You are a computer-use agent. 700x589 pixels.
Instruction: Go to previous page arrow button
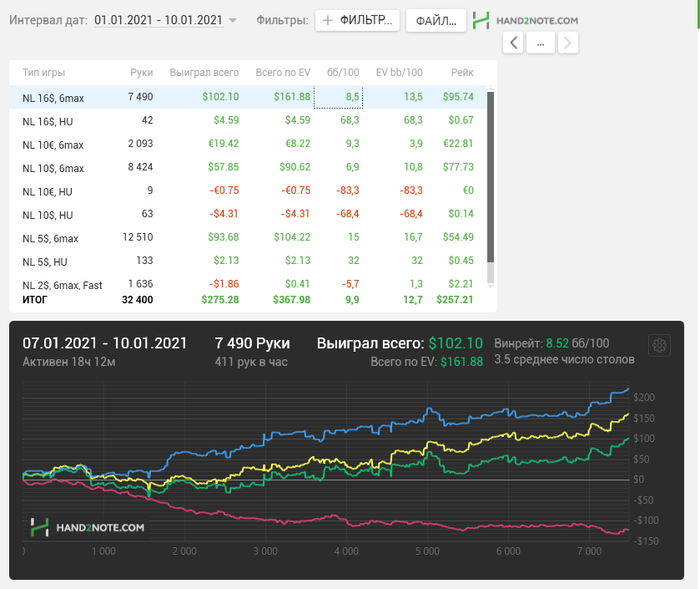coord(513,43)
